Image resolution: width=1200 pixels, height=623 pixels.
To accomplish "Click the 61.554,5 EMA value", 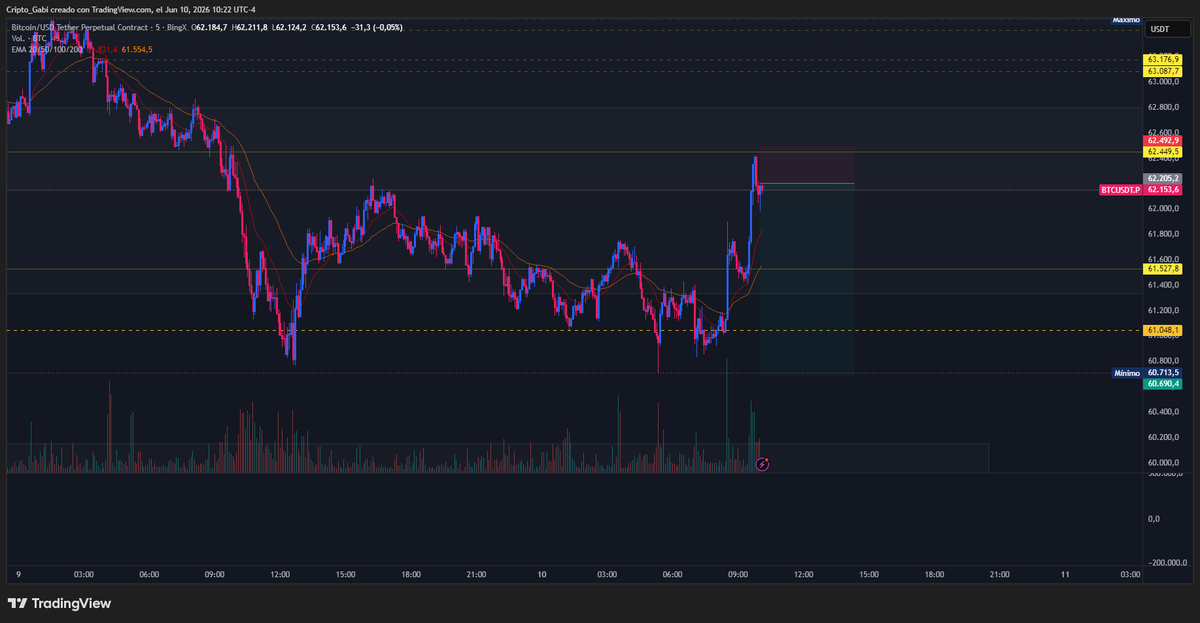I will [x=138, y=48].
